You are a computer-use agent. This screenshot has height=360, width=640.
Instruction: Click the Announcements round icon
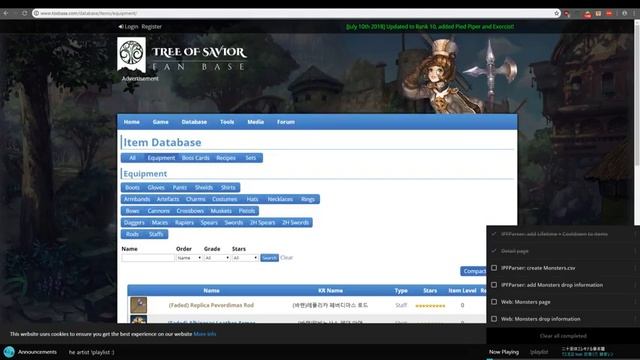[x=9, y=352]
